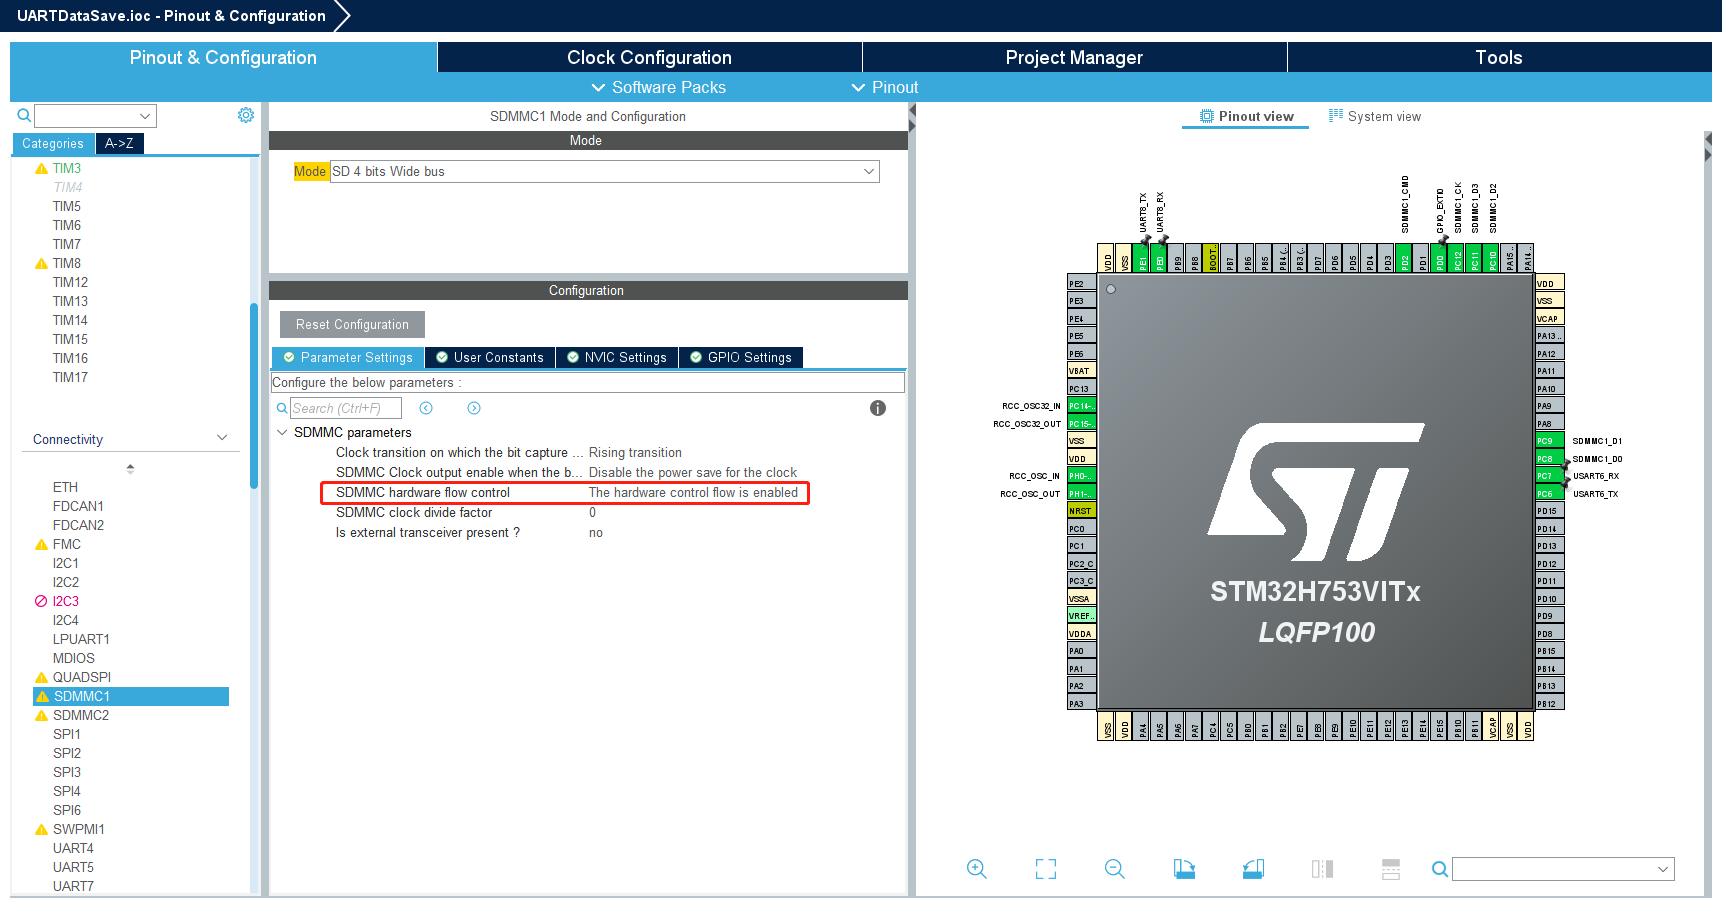Viewport: 1722px width, 908px height.
Task: Select the Pinout & Configuration tab
Action: coord(223,57)
